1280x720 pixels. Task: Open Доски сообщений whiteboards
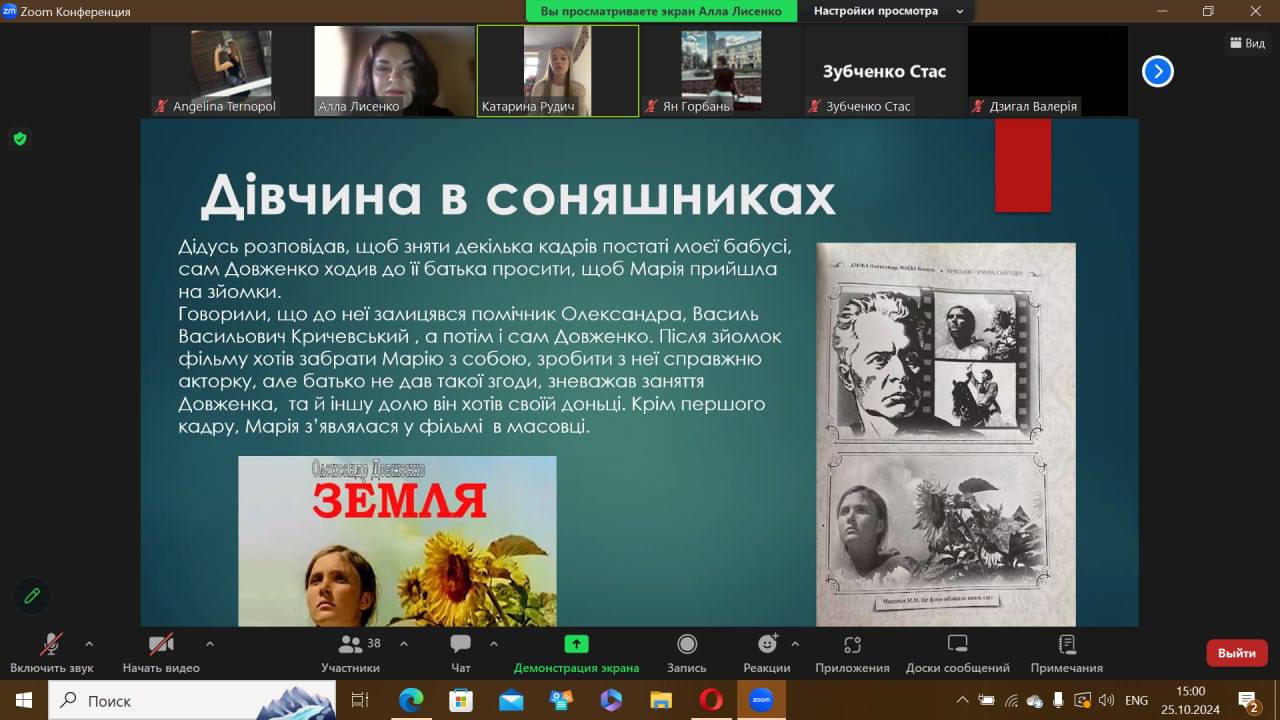(x=957, y=645)
